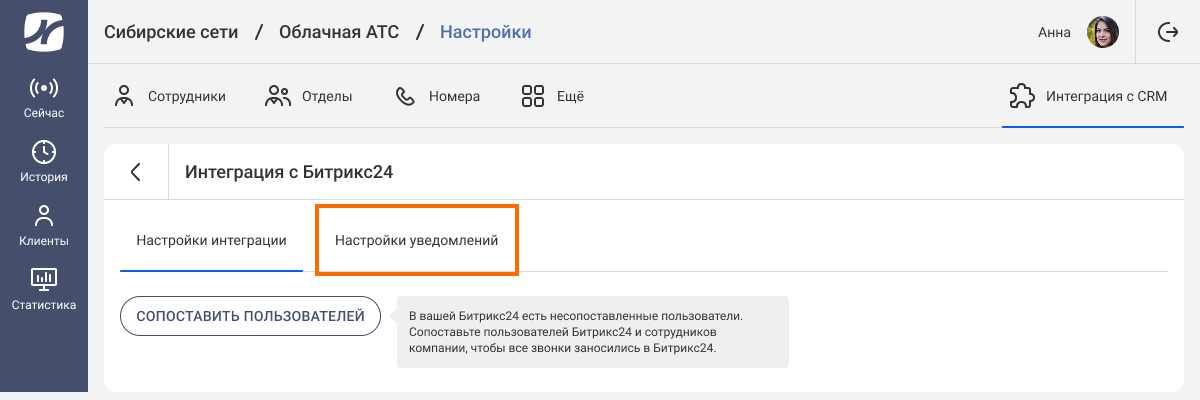Select the Интеграция с CRM tab
1200x400 pixels.
coord(1093,97)
